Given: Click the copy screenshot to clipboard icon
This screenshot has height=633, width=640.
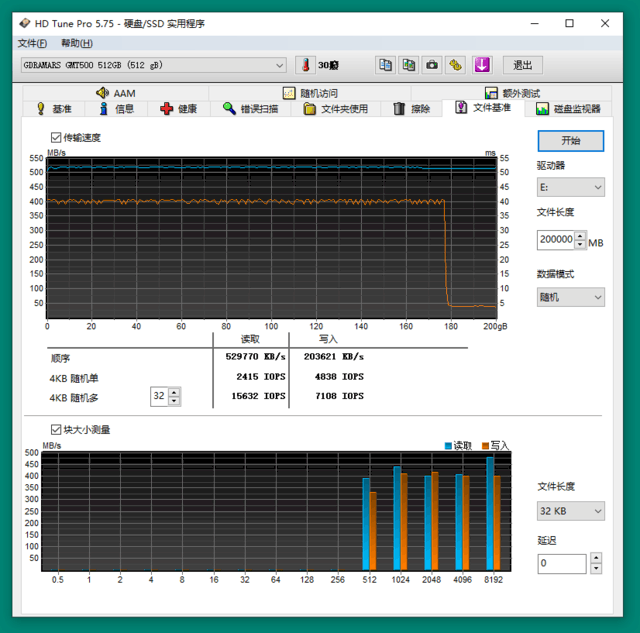Looking at the screenshot, I should (x=409, y=65).
